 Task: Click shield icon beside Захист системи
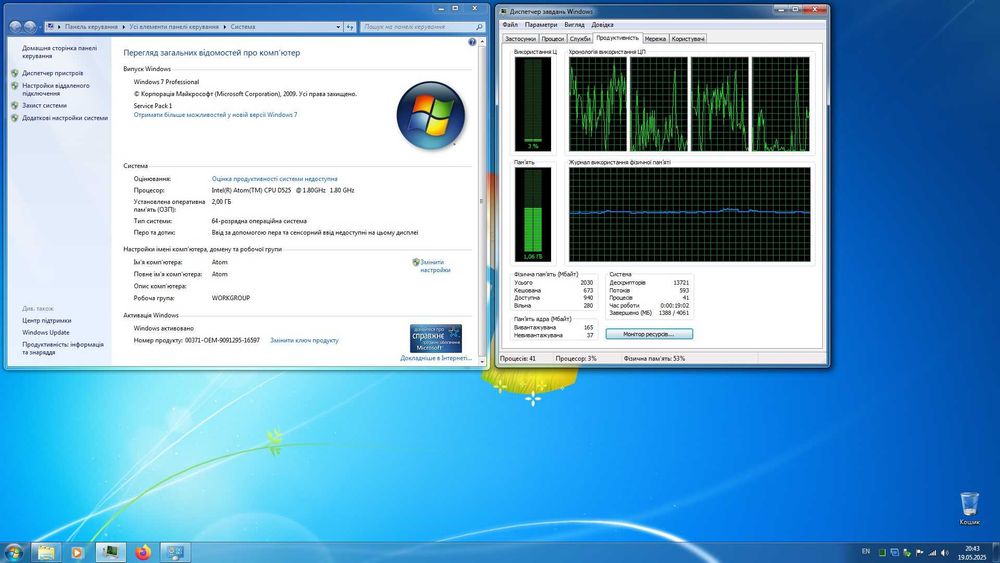pyautogui.click(x=15, y=105)
